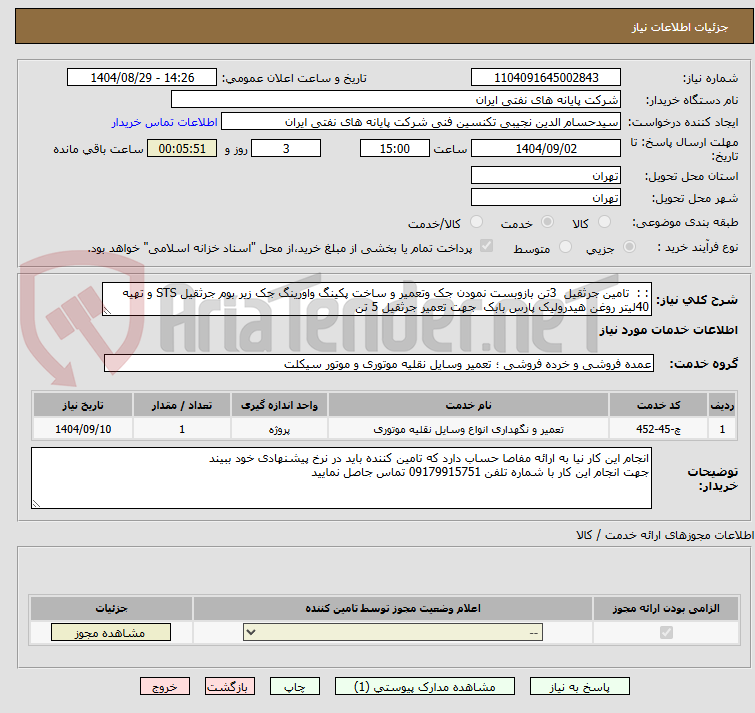
Task: Click the remaining days field showing 3
Action: [286, 148]
